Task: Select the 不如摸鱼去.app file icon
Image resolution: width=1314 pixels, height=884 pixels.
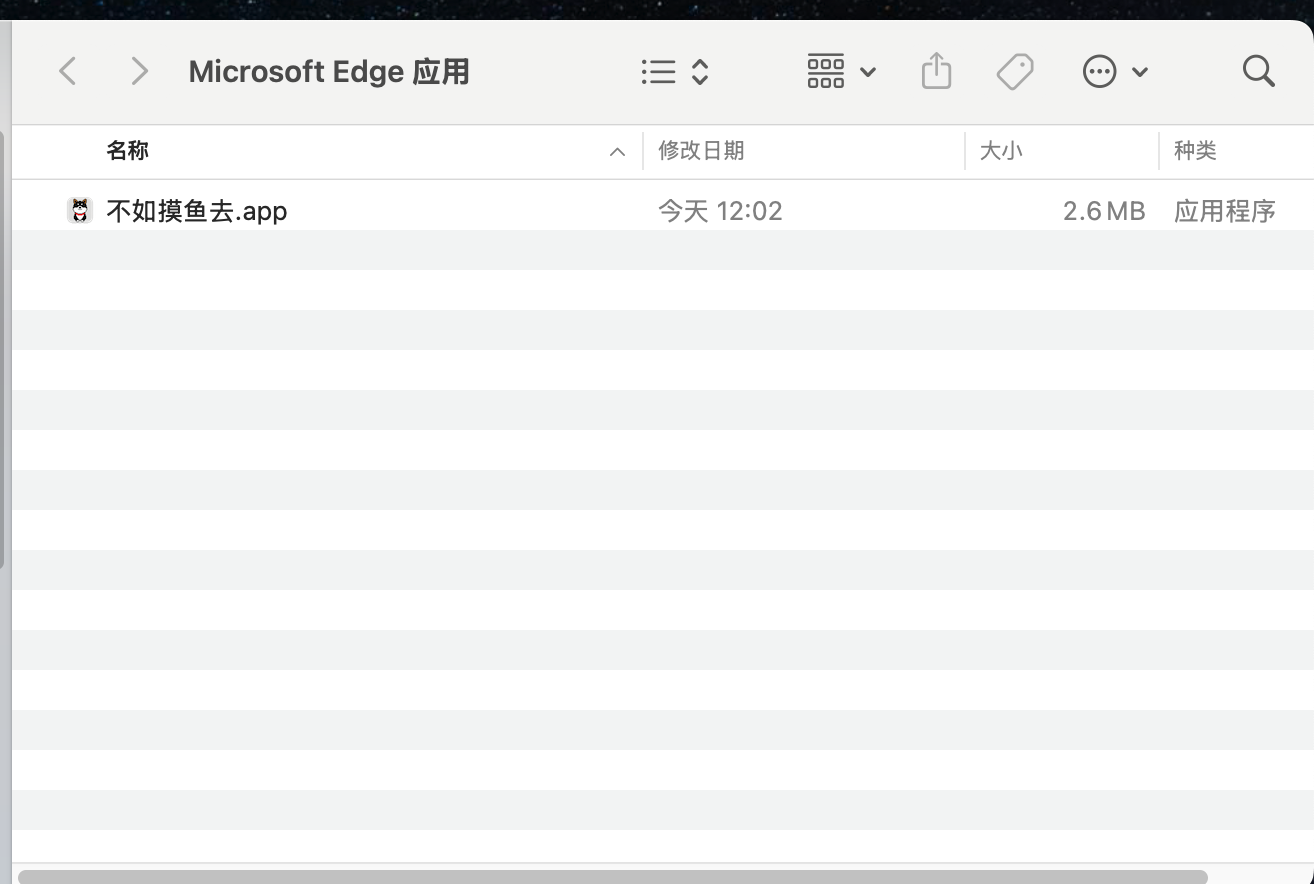Action: 80,211
